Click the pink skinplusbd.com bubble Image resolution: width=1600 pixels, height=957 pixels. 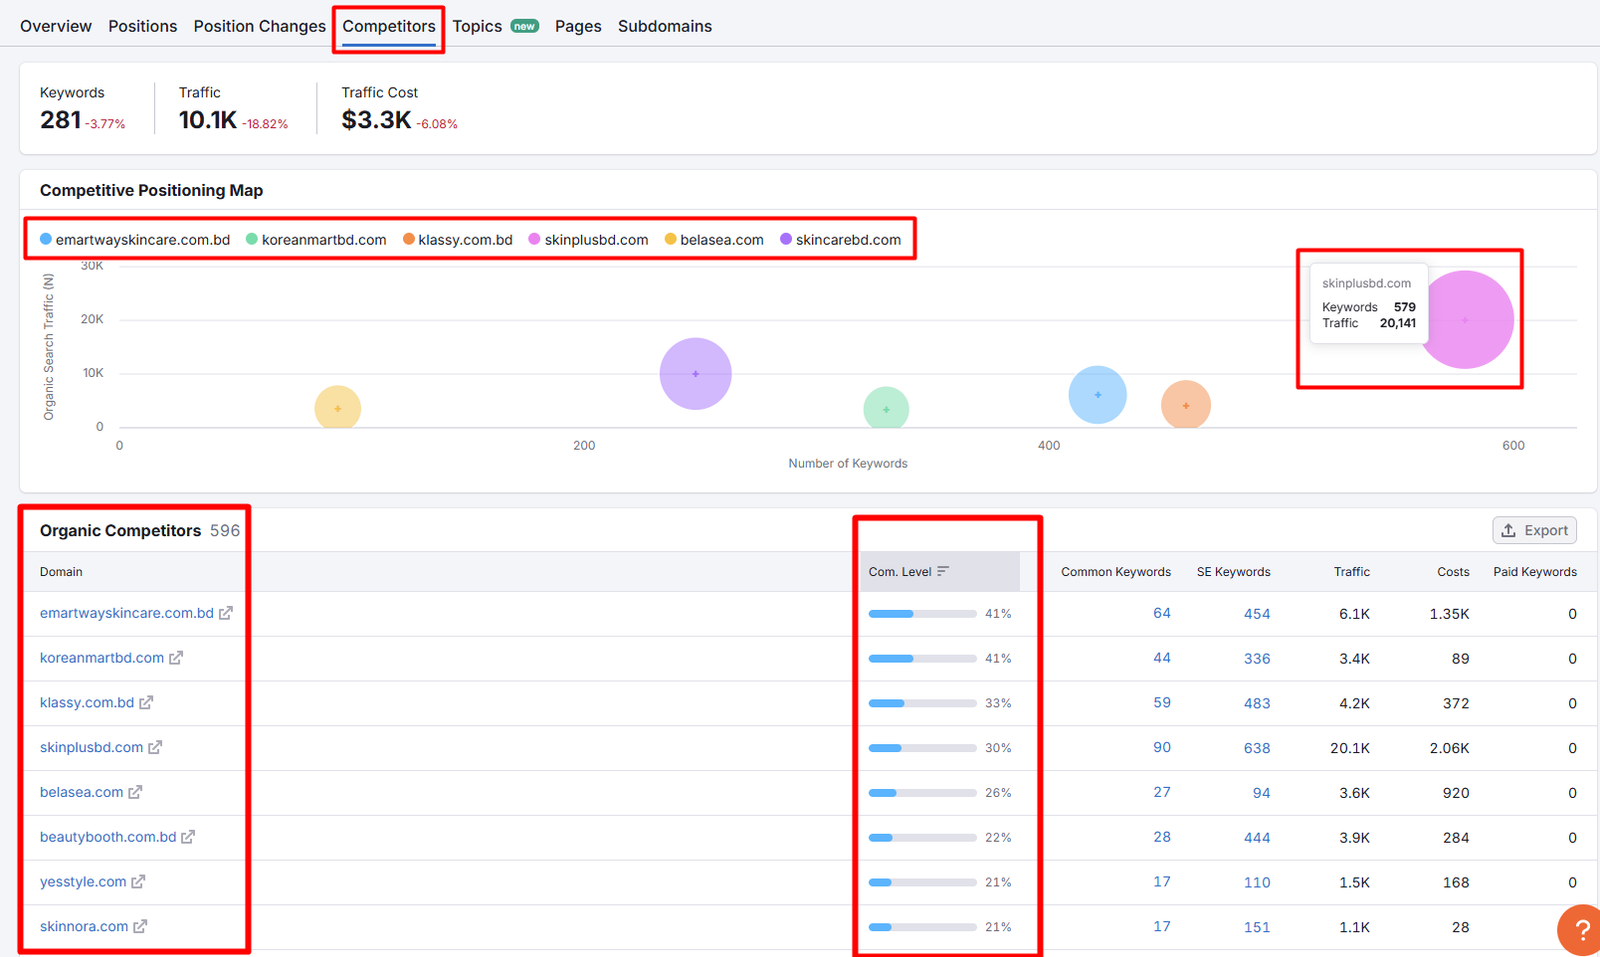click(1466, 320)
